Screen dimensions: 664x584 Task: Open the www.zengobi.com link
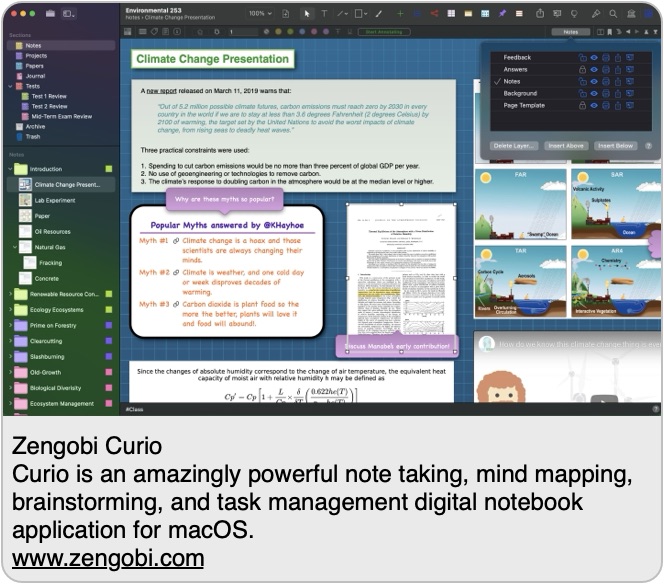tap(108, 558)
